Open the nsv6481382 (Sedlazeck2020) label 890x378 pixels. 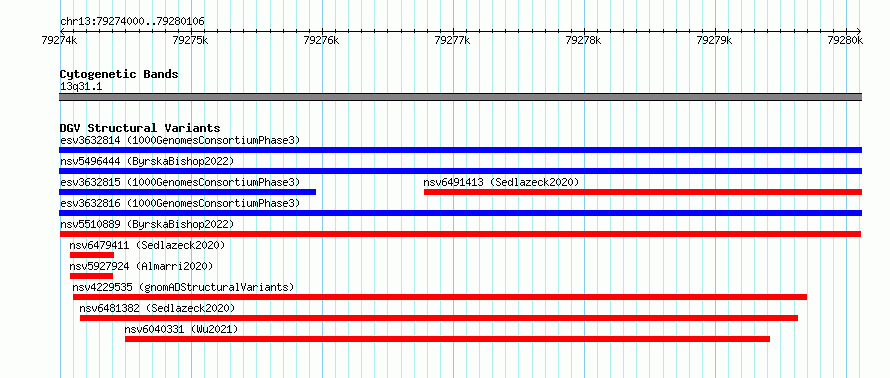[x=157, y=308]
